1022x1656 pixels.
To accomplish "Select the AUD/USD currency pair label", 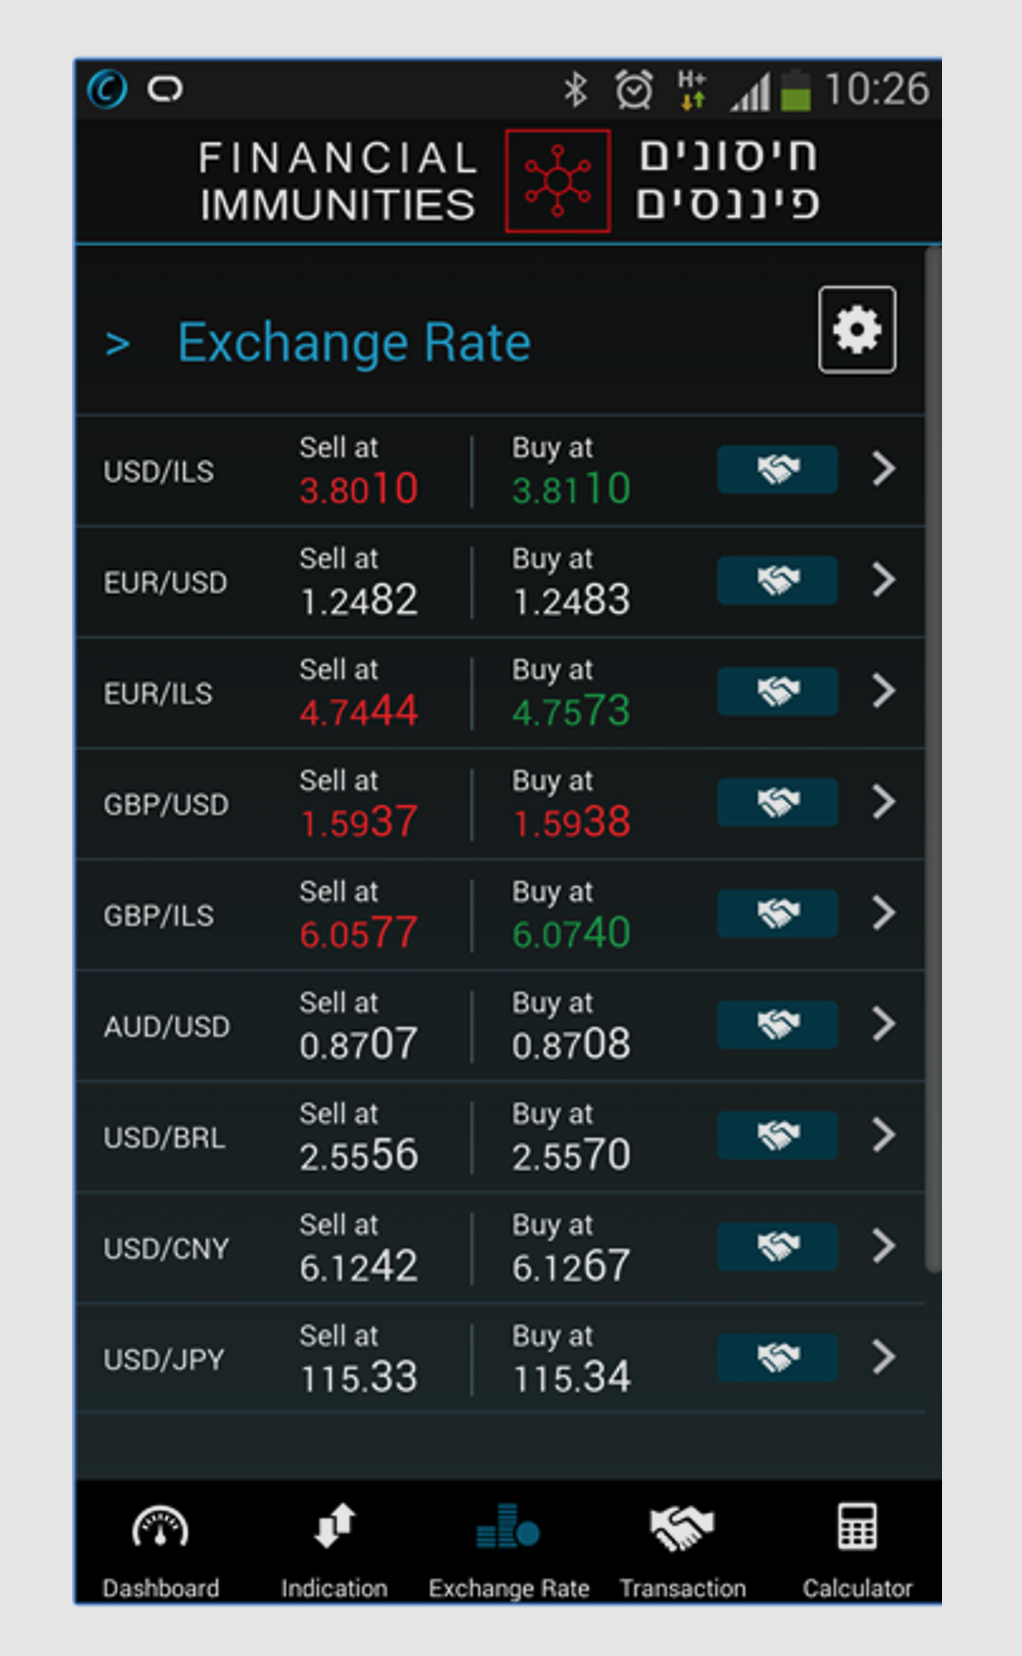I will [167, 1026].
